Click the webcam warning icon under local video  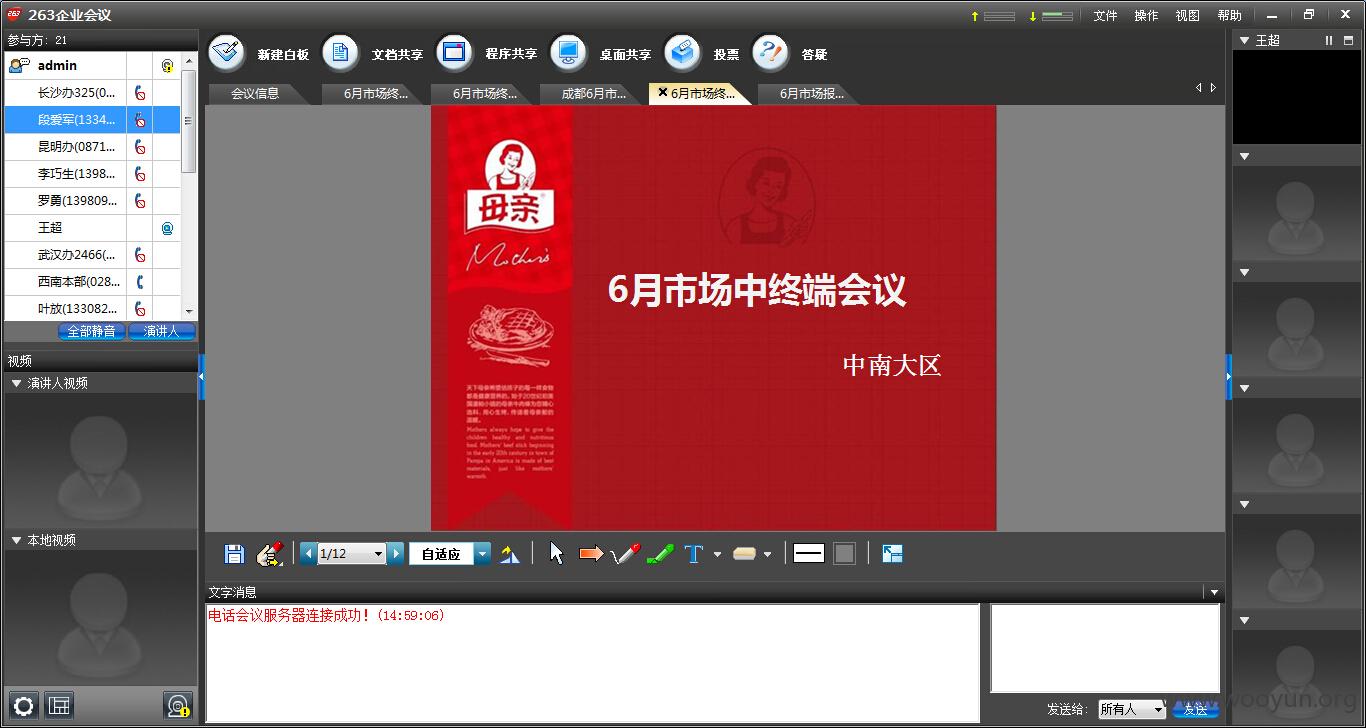(178, 705)
